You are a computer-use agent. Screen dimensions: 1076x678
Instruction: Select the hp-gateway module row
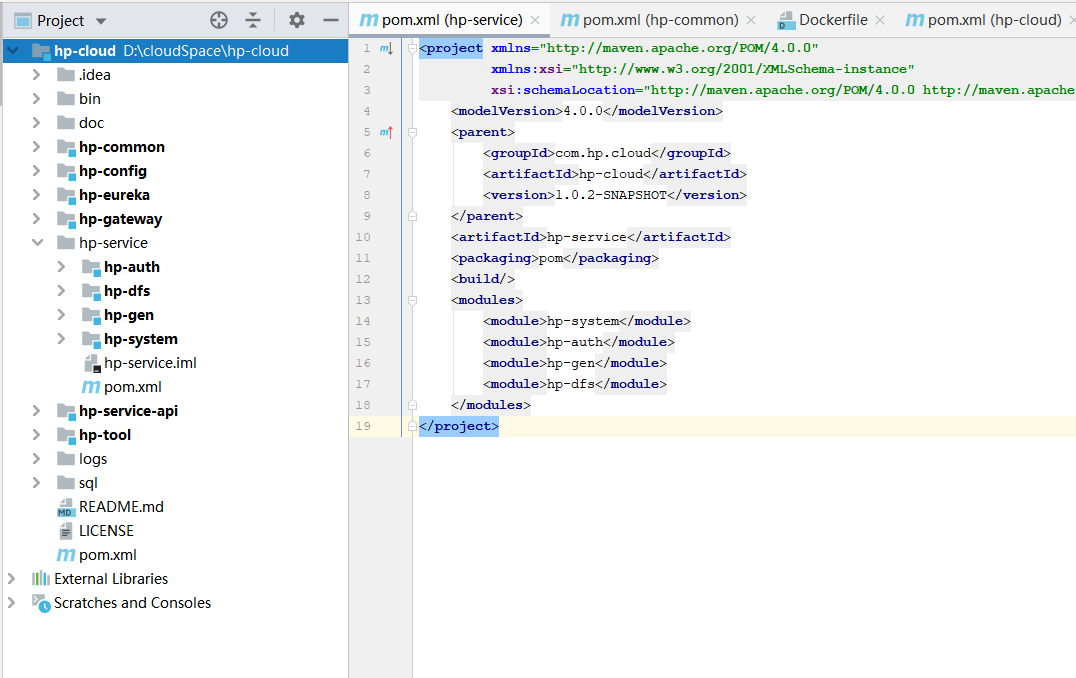[x=175, y=219]
